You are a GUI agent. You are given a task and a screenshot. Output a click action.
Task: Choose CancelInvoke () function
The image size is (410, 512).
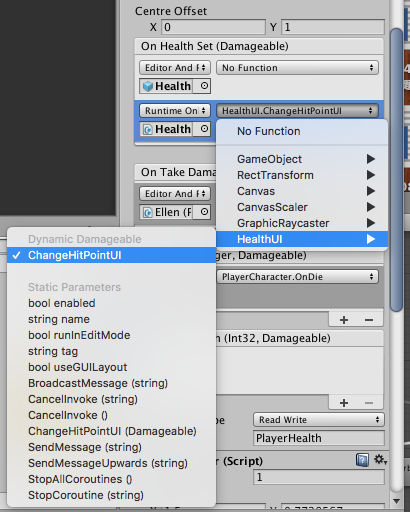111,415
